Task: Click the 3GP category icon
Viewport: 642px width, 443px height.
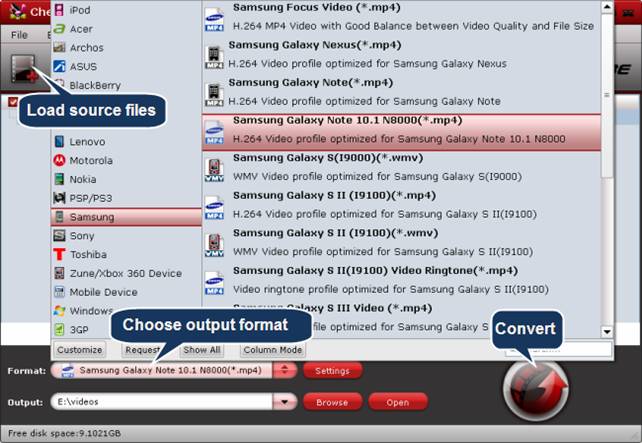Action: [x=59, y=330]
